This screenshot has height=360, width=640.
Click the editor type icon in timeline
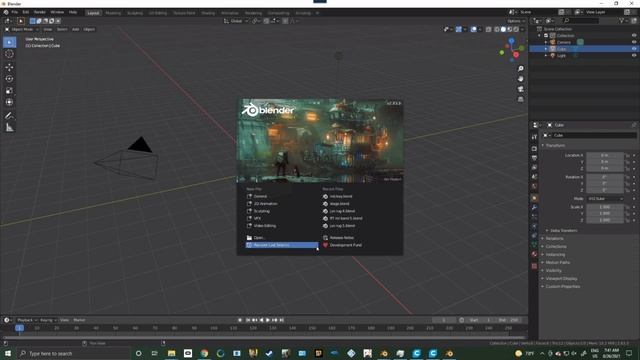coord(7,320)
